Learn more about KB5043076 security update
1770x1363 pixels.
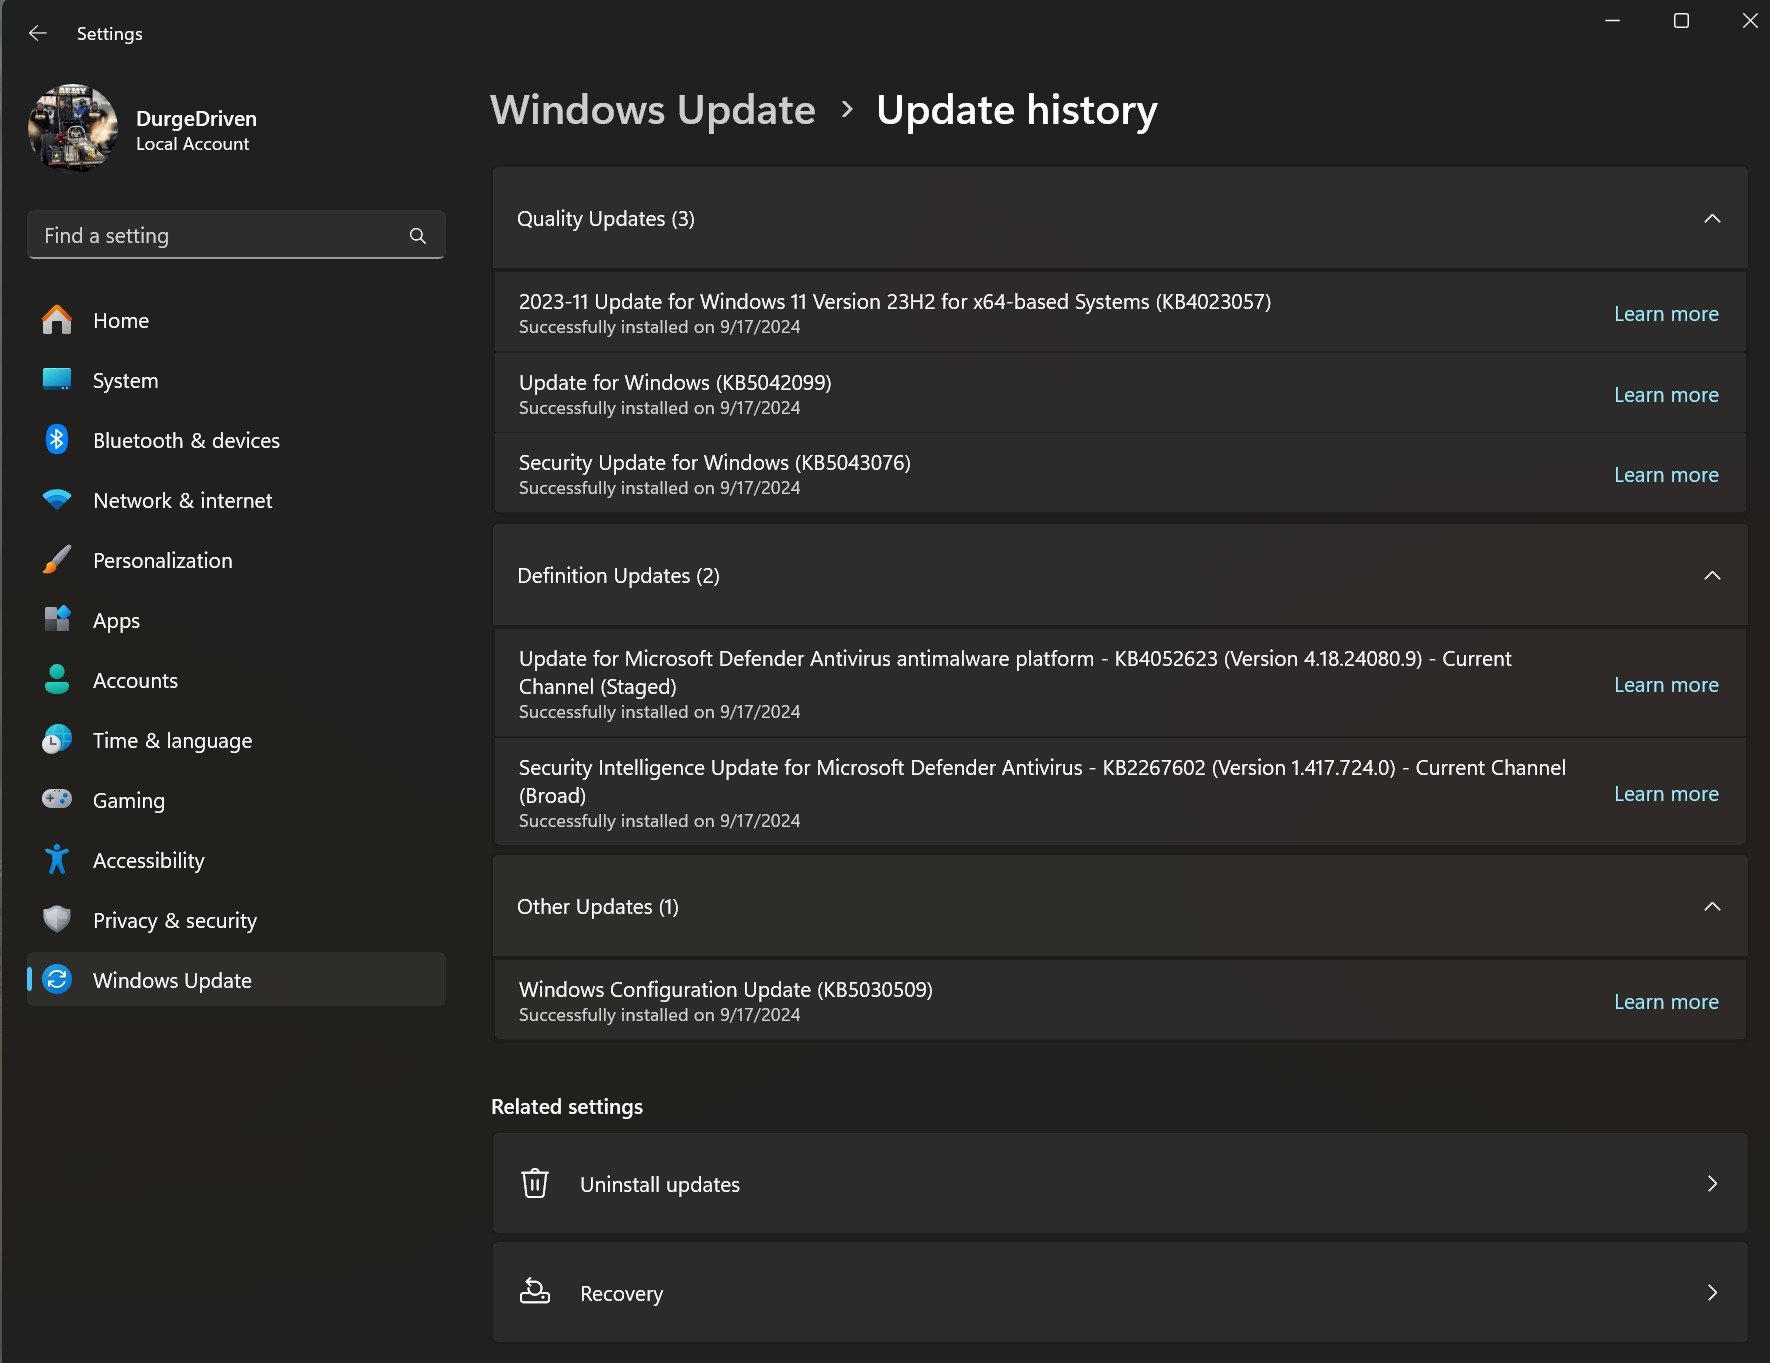(1666, 475)
